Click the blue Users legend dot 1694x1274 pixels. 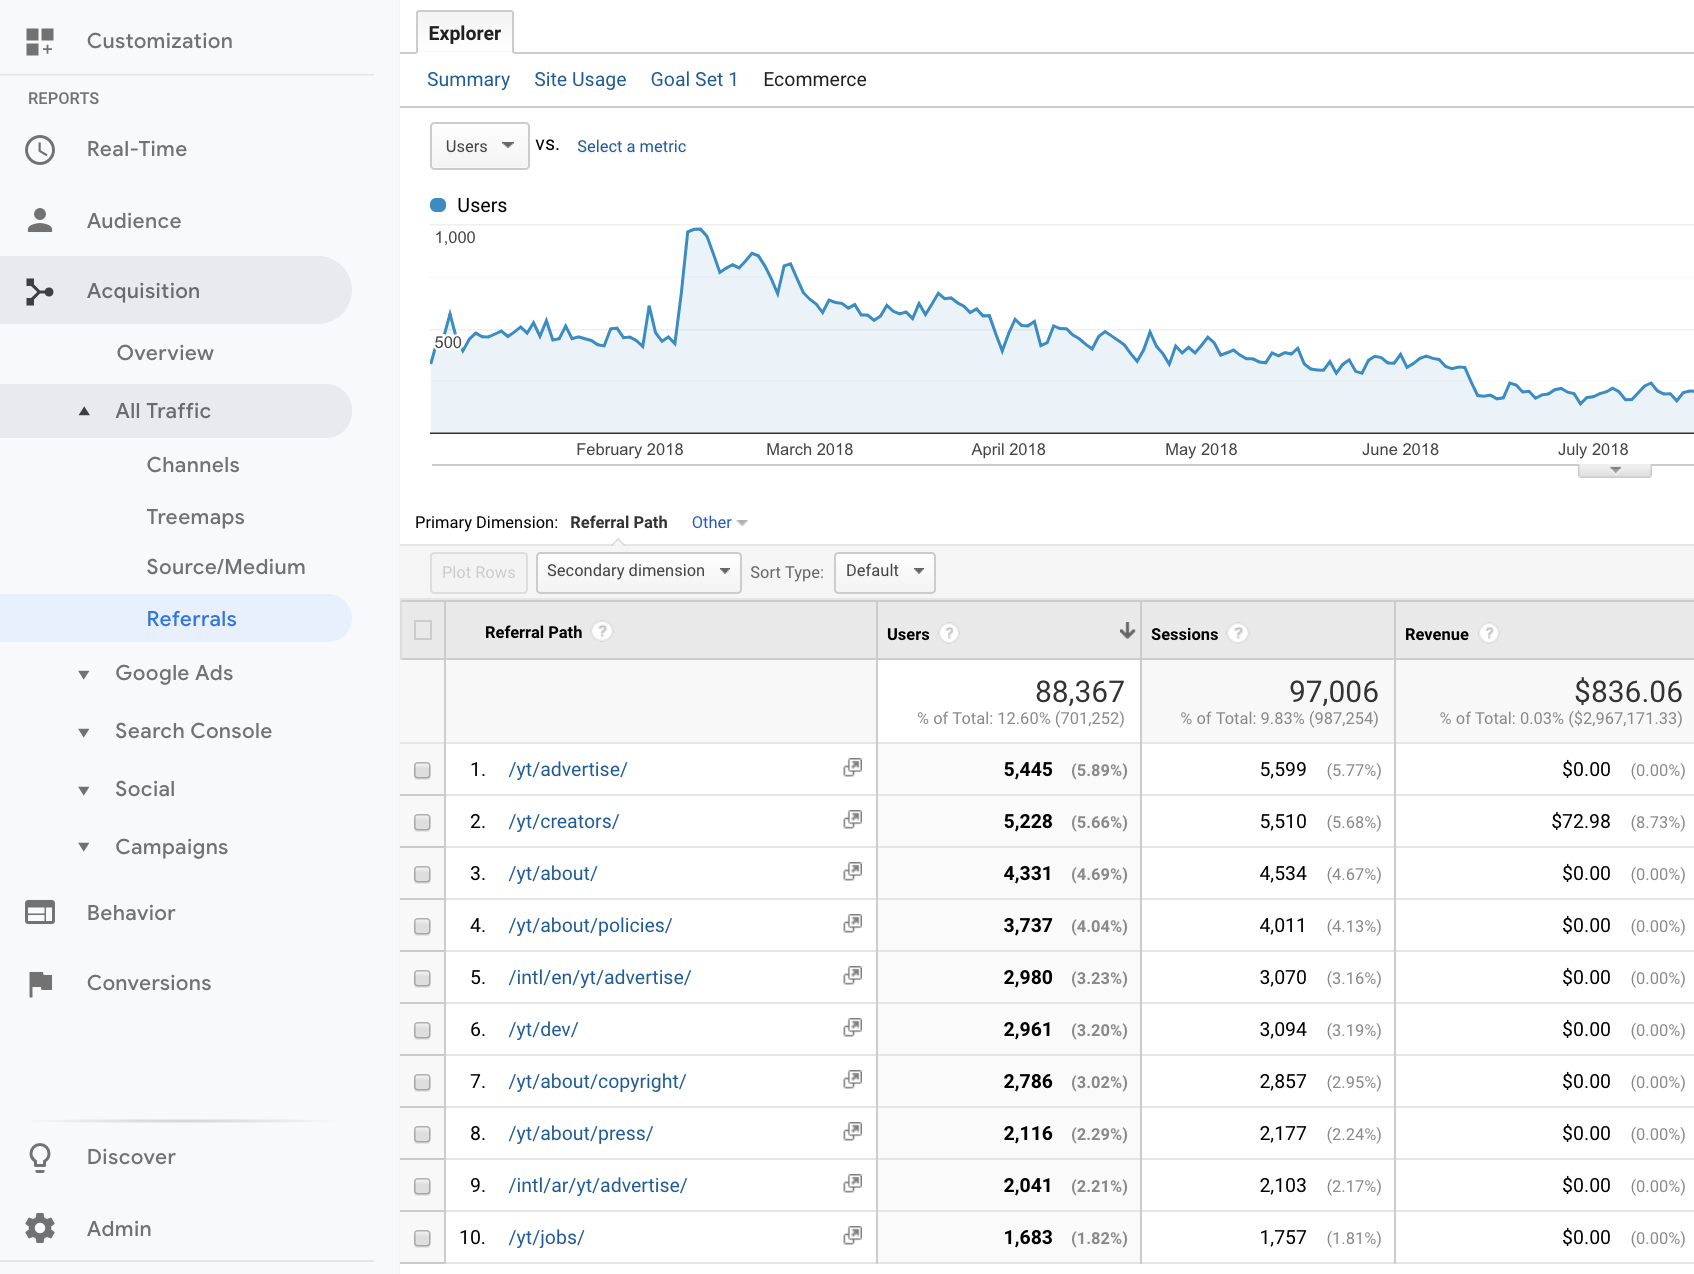[438, 205]
